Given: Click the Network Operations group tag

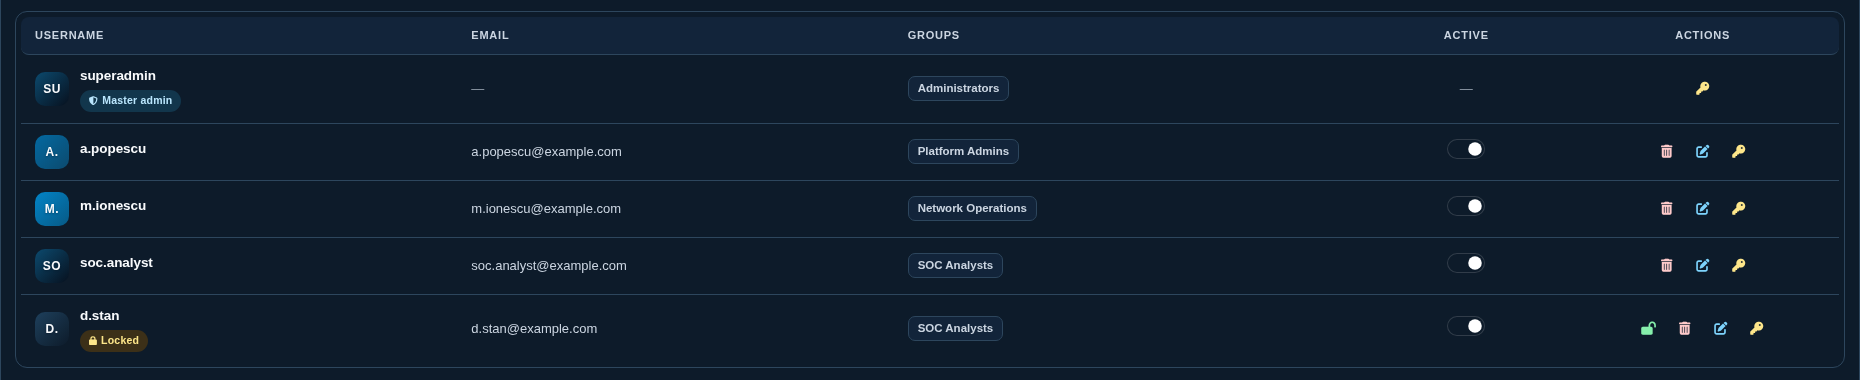Looking at the screenshot, I should pyautogui.click(x=972, y=208).
